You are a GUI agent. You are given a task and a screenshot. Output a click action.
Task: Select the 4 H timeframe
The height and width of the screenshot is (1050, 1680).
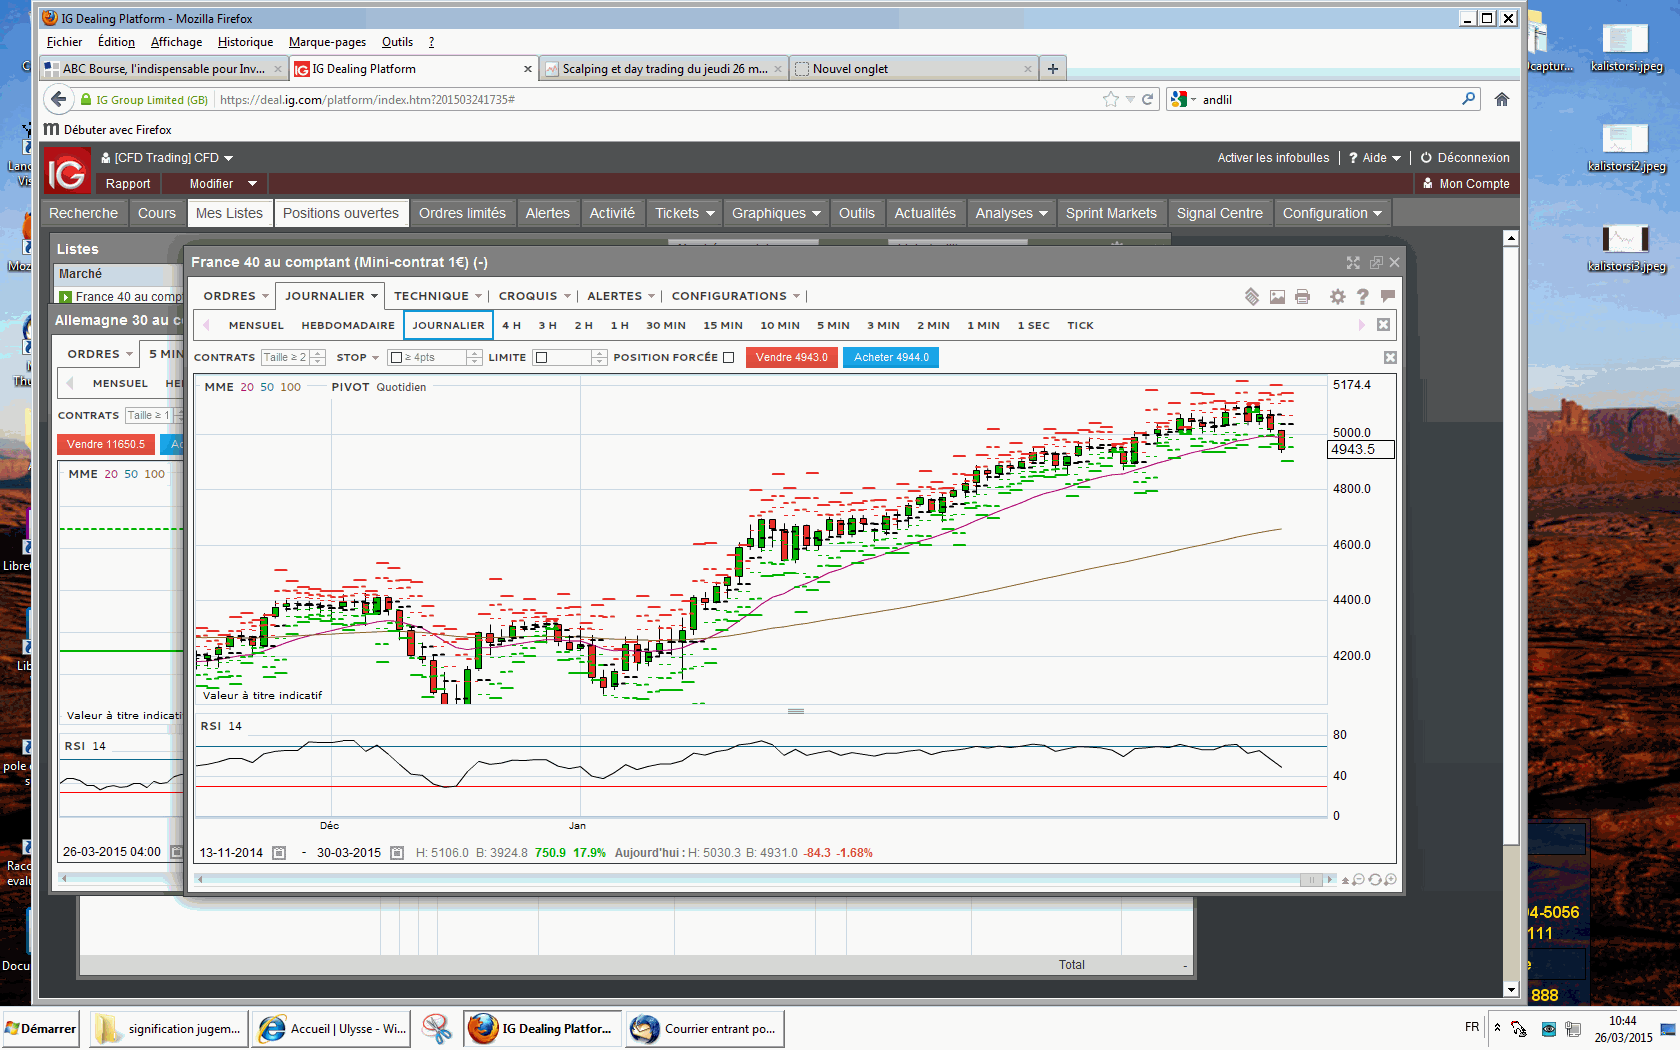[x=511, y=325]
